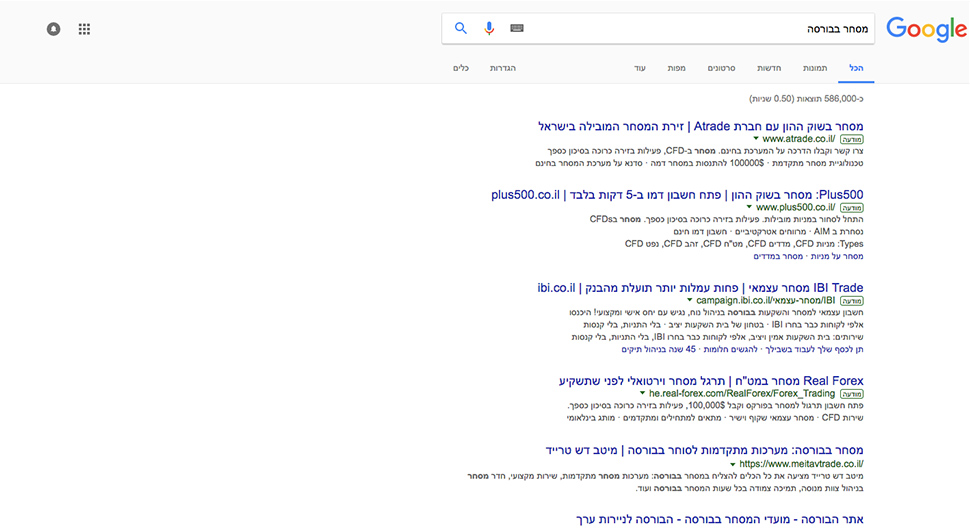Open הגדרות (Settings) menu

coord(503,68)
